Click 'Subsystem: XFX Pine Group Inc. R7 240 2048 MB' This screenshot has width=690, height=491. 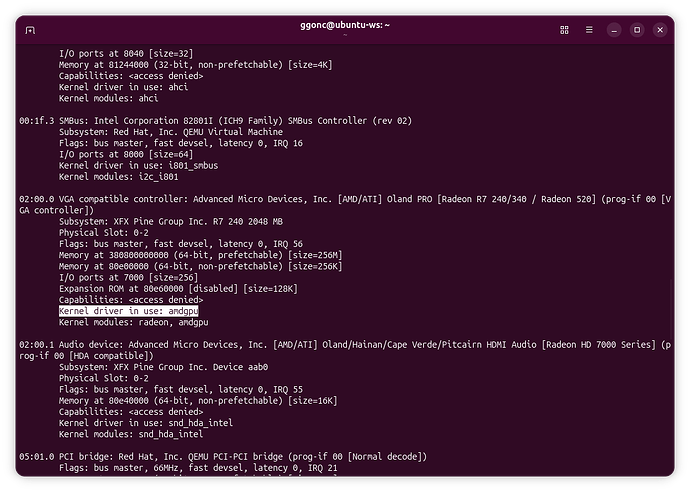click(171, 222)
